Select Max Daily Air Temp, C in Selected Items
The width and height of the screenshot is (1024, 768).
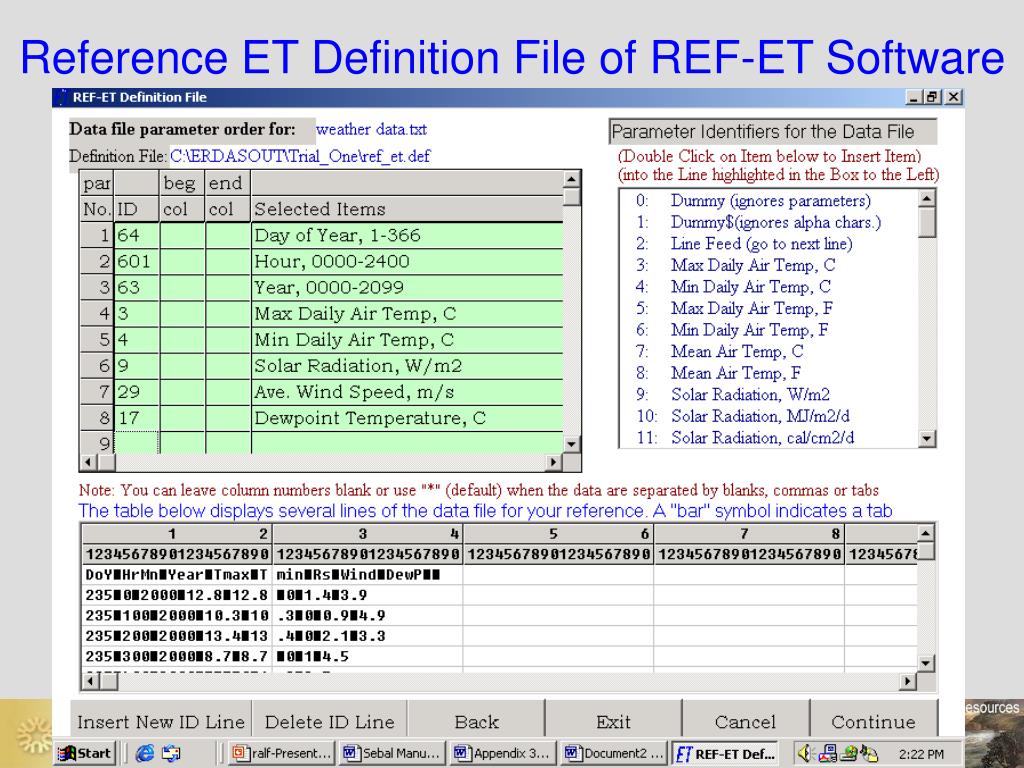pyautogui.click(x=407, y=313)
